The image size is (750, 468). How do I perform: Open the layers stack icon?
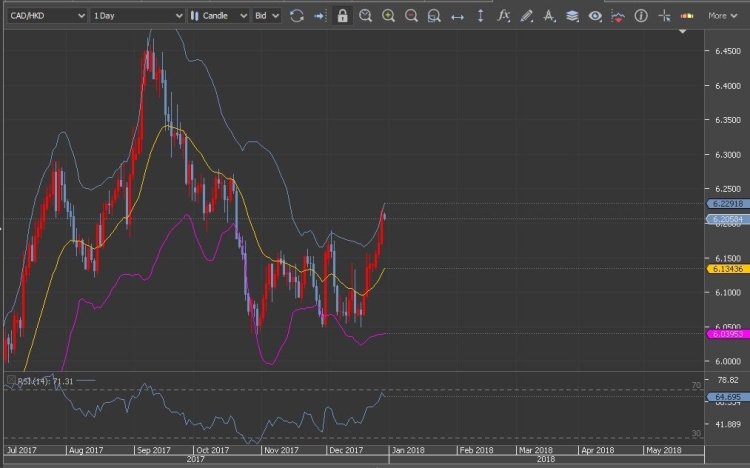tap(572, 16)
